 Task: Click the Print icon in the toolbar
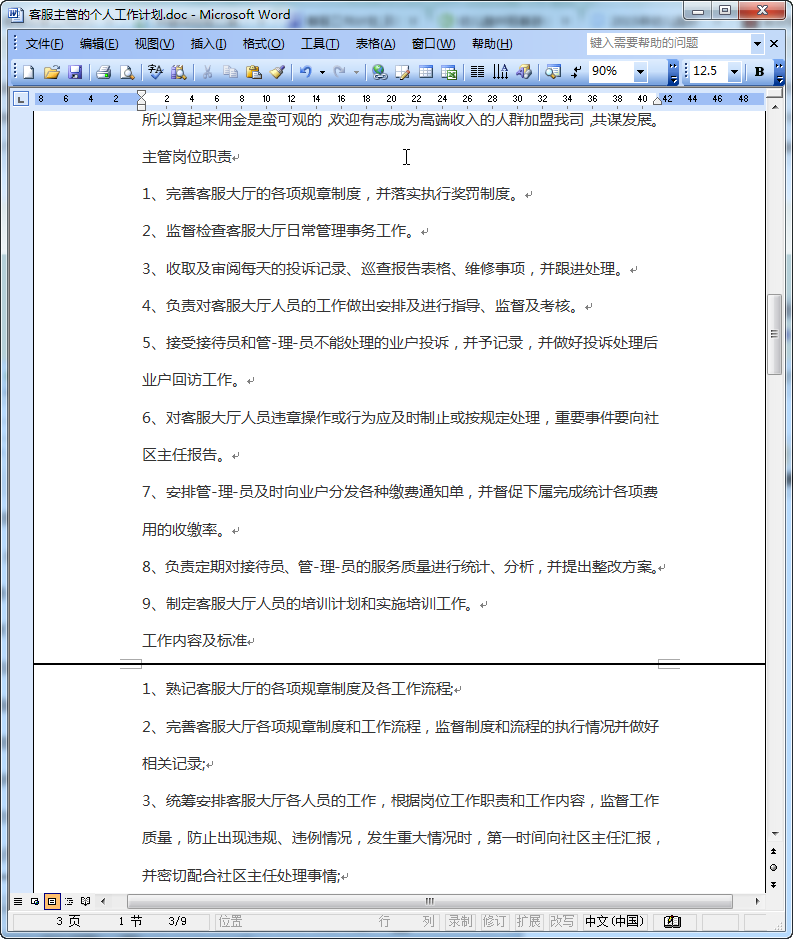[103, 72]
